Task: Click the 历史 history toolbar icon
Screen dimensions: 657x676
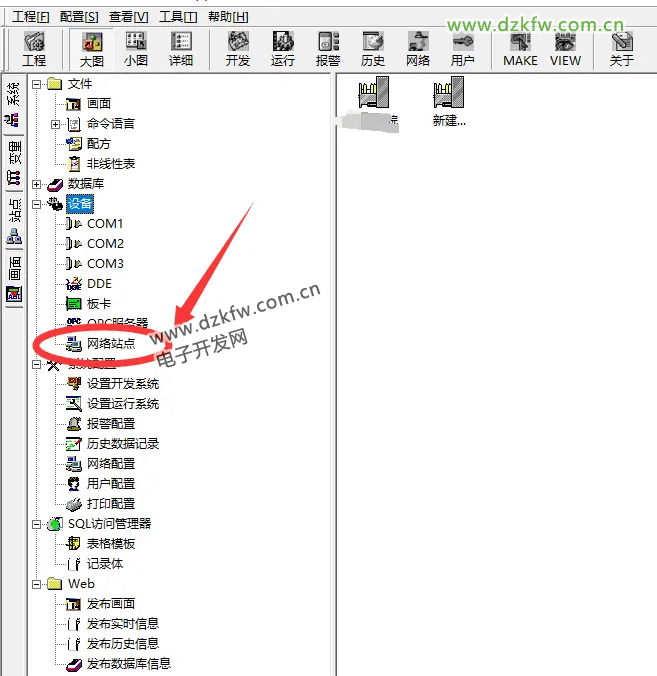Action: pyautogui.click(x=373, y=48)
